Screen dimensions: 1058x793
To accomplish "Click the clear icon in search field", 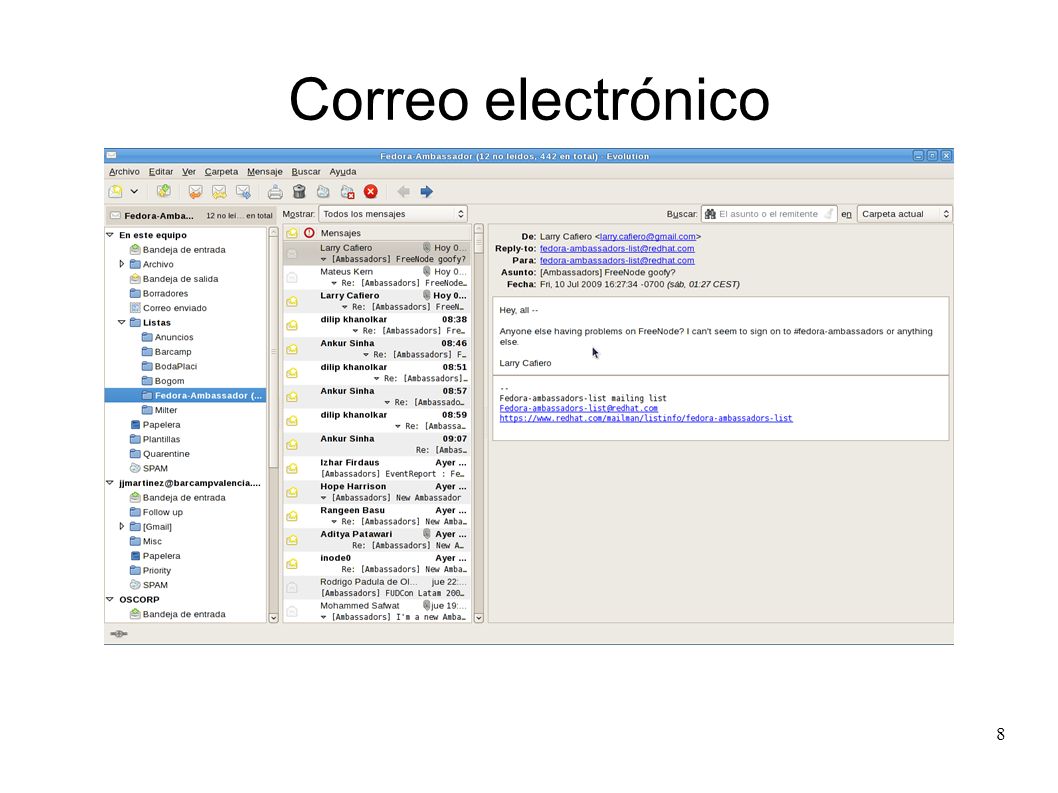I will (829, 214).
